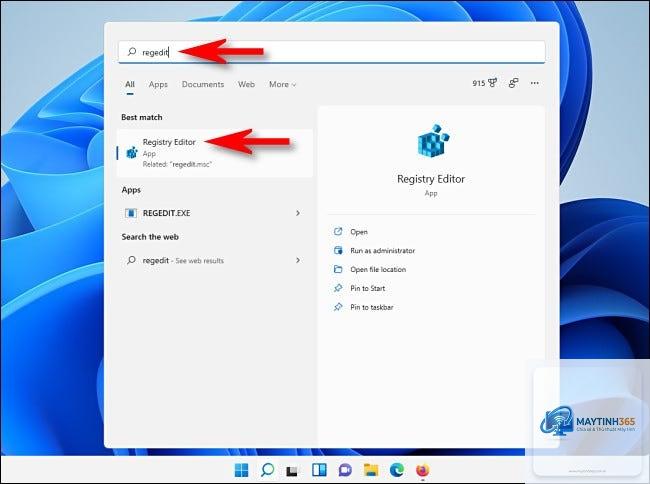Viewport: 650px width, 484px height.
Task: Click Pin to taskbar
Action: click(x=371, y=307)
